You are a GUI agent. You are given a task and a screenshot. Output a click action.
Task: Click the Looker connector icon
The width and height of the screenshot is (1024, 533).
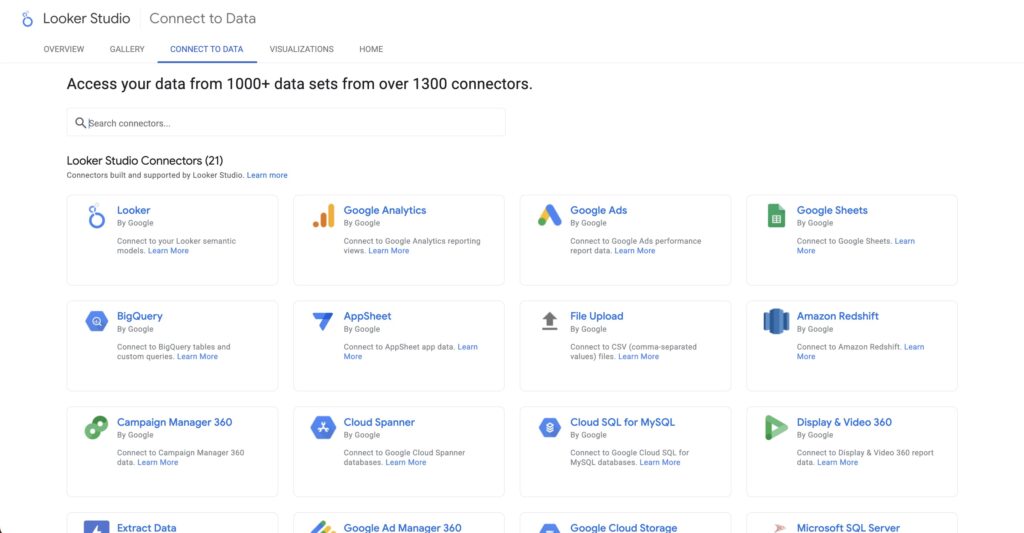[x=96, y=216]
